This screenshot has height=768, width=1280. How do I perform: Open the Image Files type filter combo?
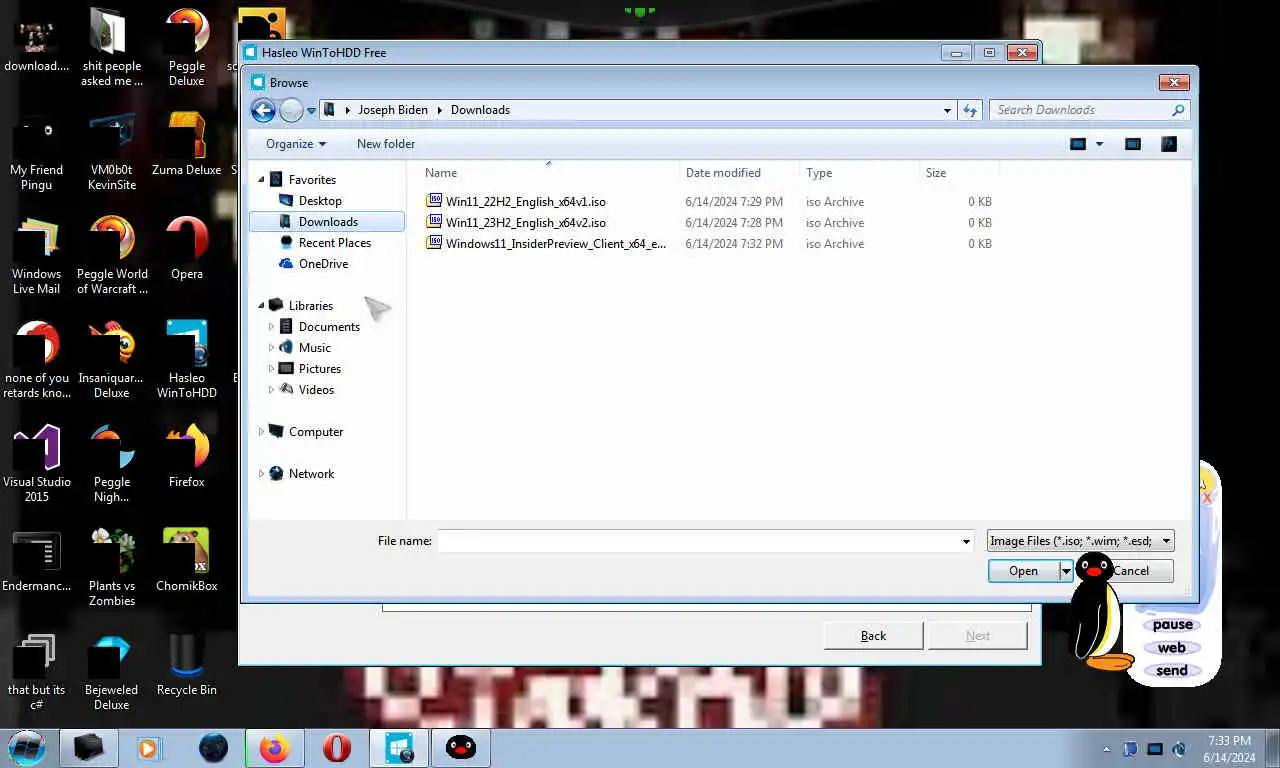1080,541
